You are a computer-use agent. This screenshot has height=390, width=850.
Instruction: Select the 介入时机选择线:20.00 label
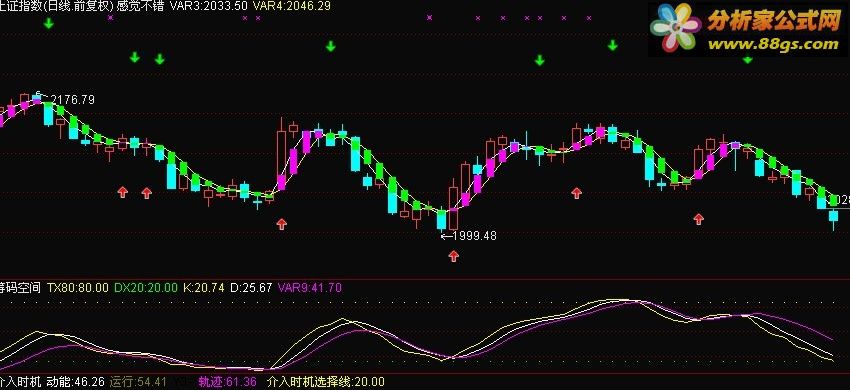point(326,382)
